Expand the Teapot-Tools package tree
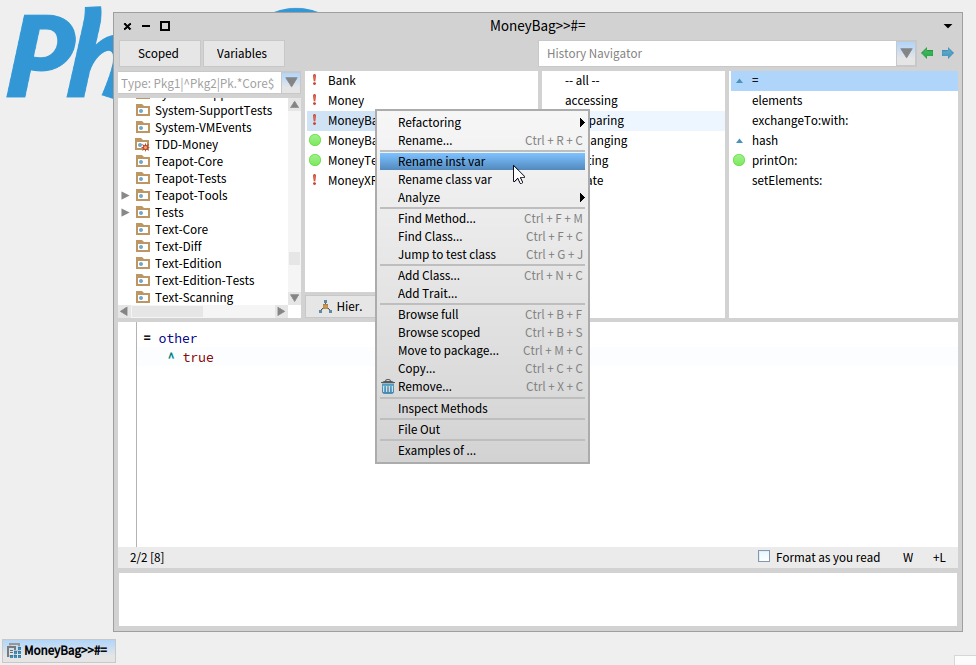This screenshot has width=976, height=665. tap(125, 196)
